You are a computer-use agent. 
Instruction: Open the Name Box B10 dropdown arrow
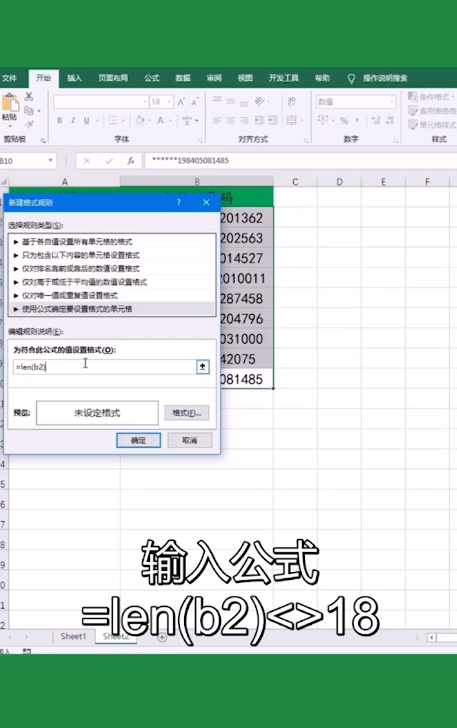coord(50,161)
